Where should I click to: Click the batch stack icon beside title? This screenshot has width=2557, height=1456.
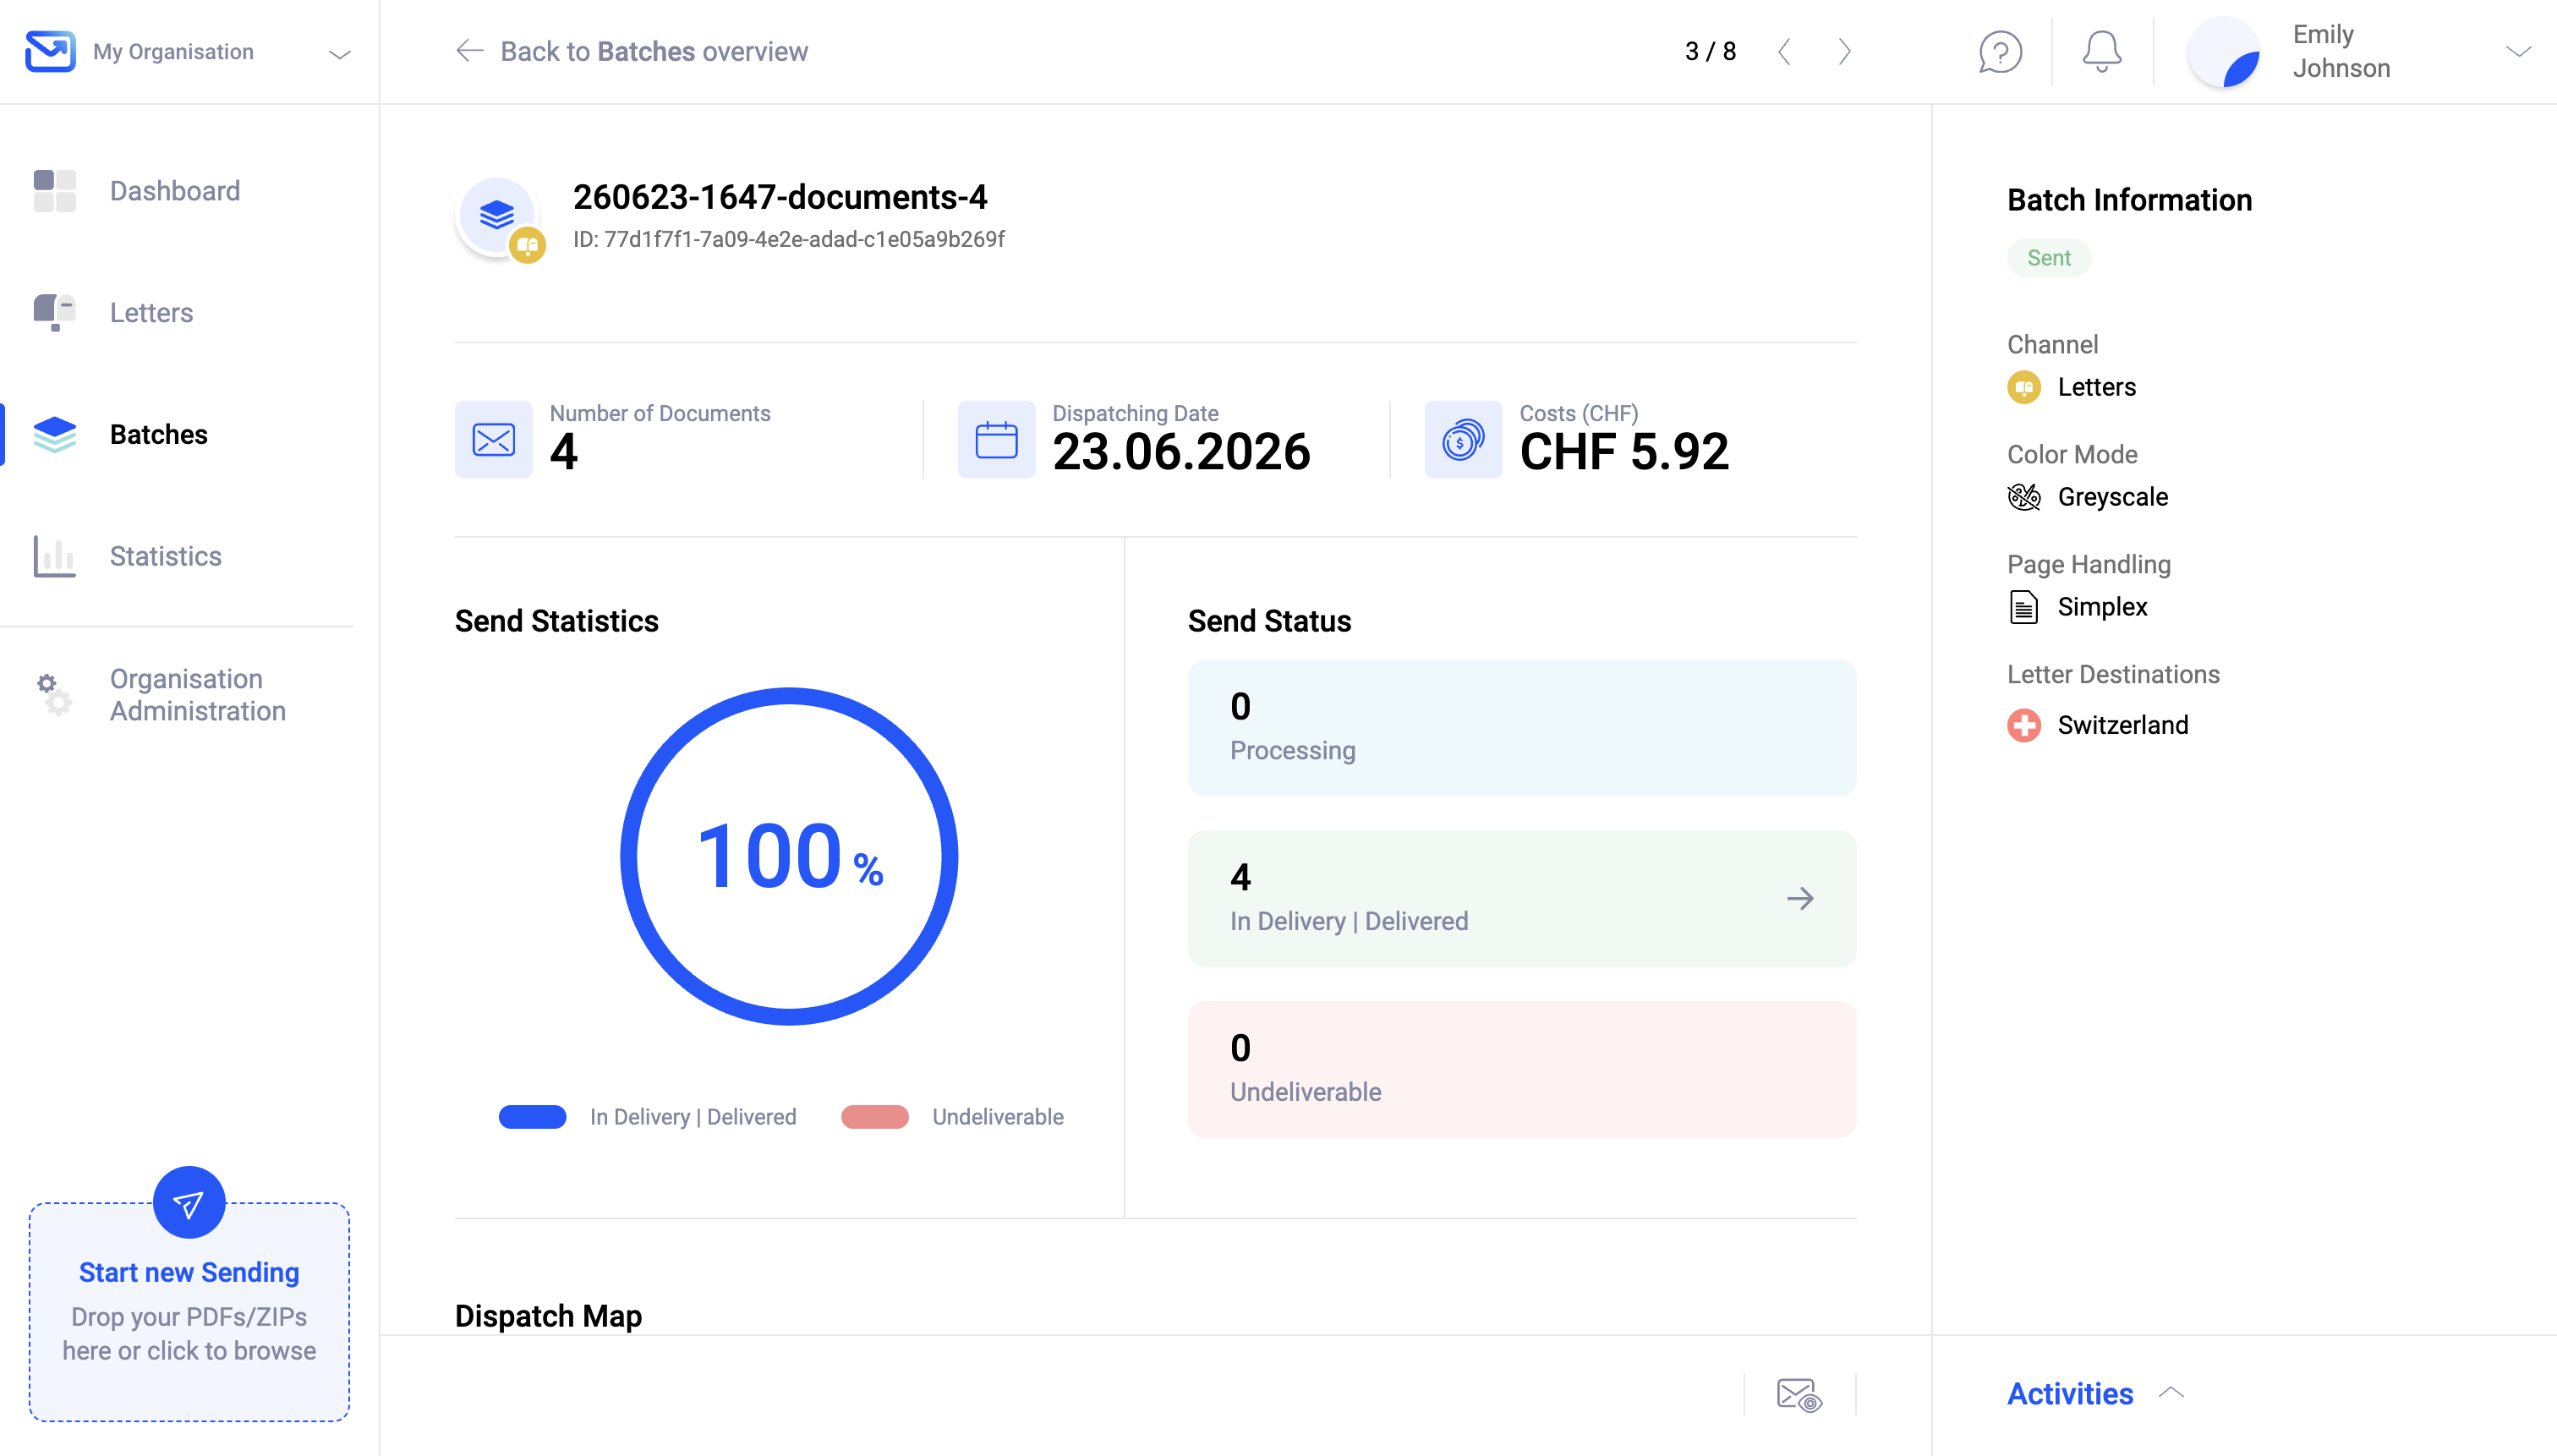click(497, 215)
